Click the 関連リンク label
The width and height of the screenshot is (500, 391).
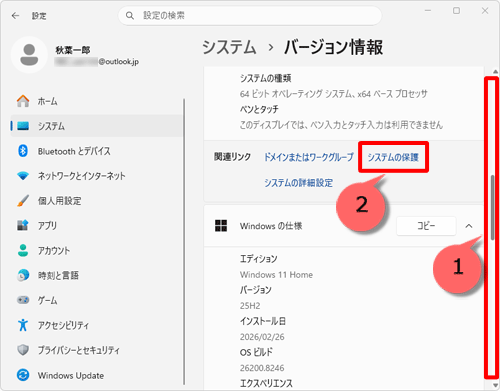click(232, 157)
